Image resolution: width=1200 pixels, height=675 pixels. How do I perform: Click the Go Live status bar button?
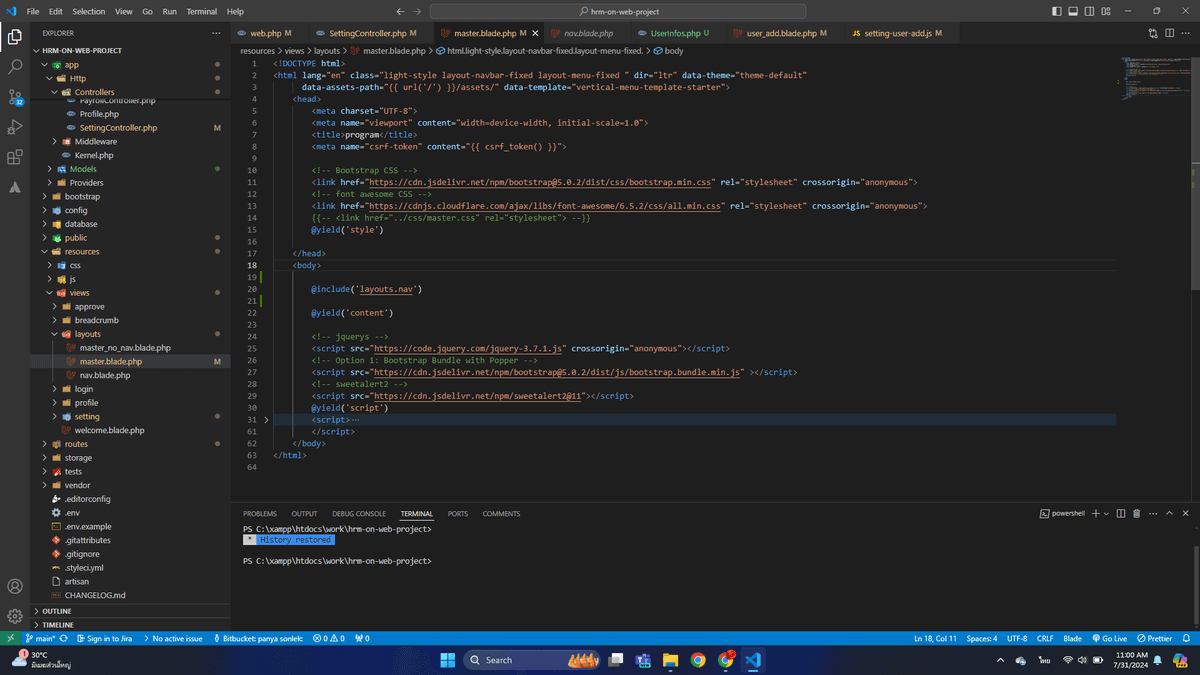(x=1109, y=638)
